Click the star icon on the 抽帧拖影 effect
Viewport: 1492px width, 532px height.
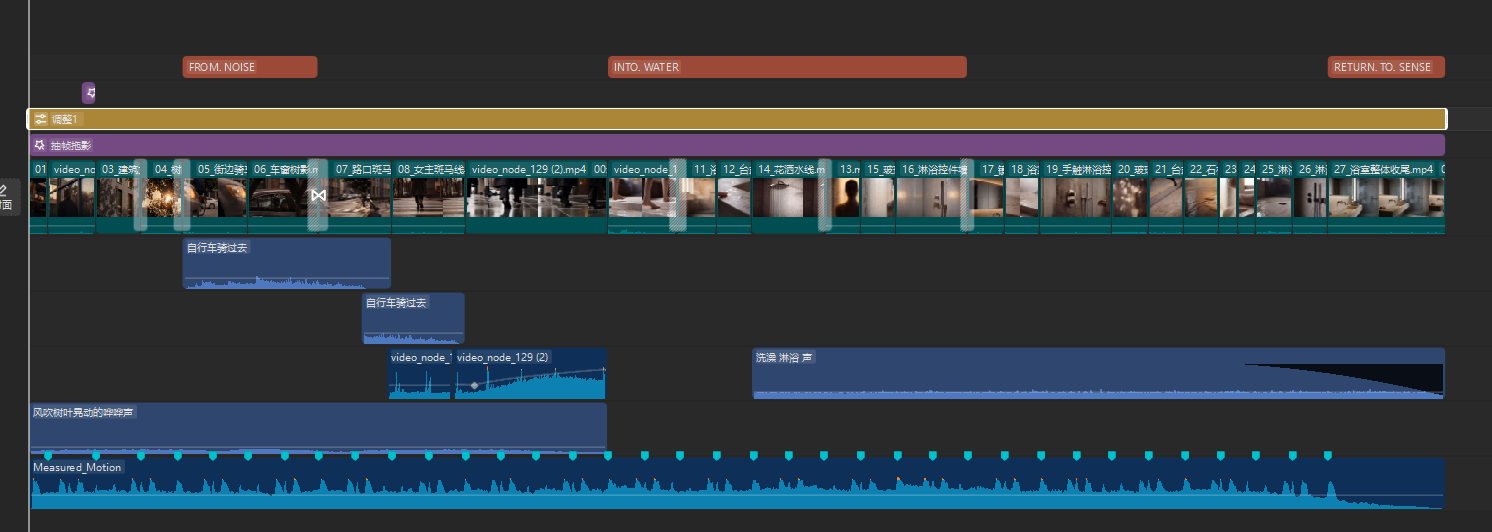40,145
